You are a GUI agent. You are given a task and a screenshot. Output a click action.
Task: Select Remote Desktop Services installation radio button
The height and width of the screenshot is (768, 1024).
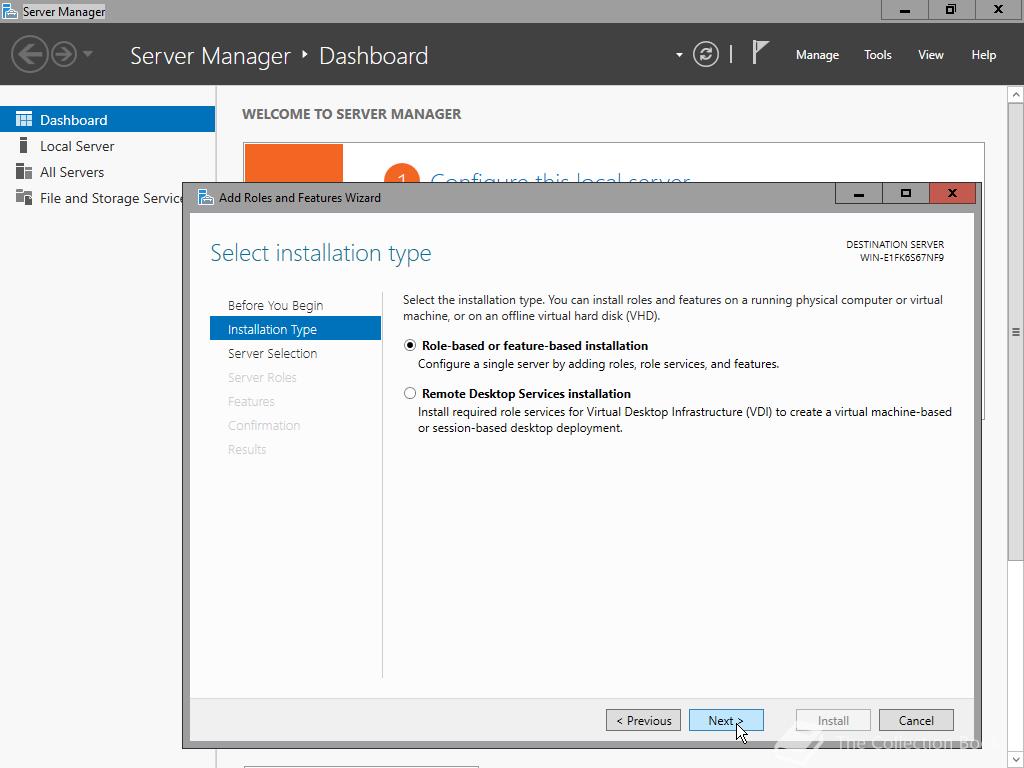pos(409,393)
